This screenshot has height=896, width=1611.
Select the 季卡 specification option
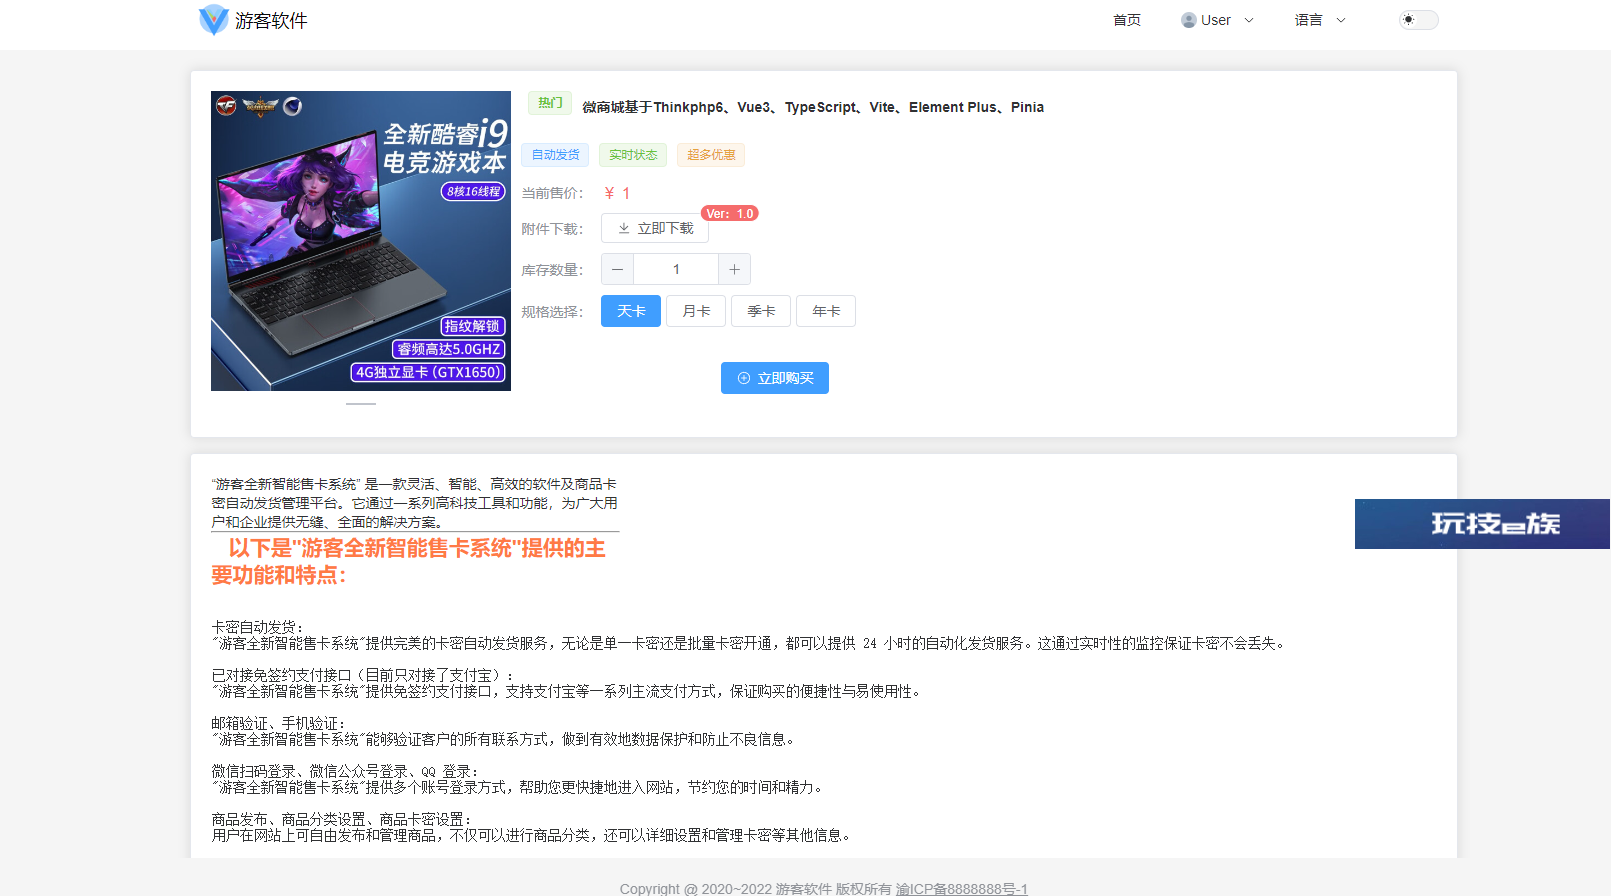click(x=761, y=311)
